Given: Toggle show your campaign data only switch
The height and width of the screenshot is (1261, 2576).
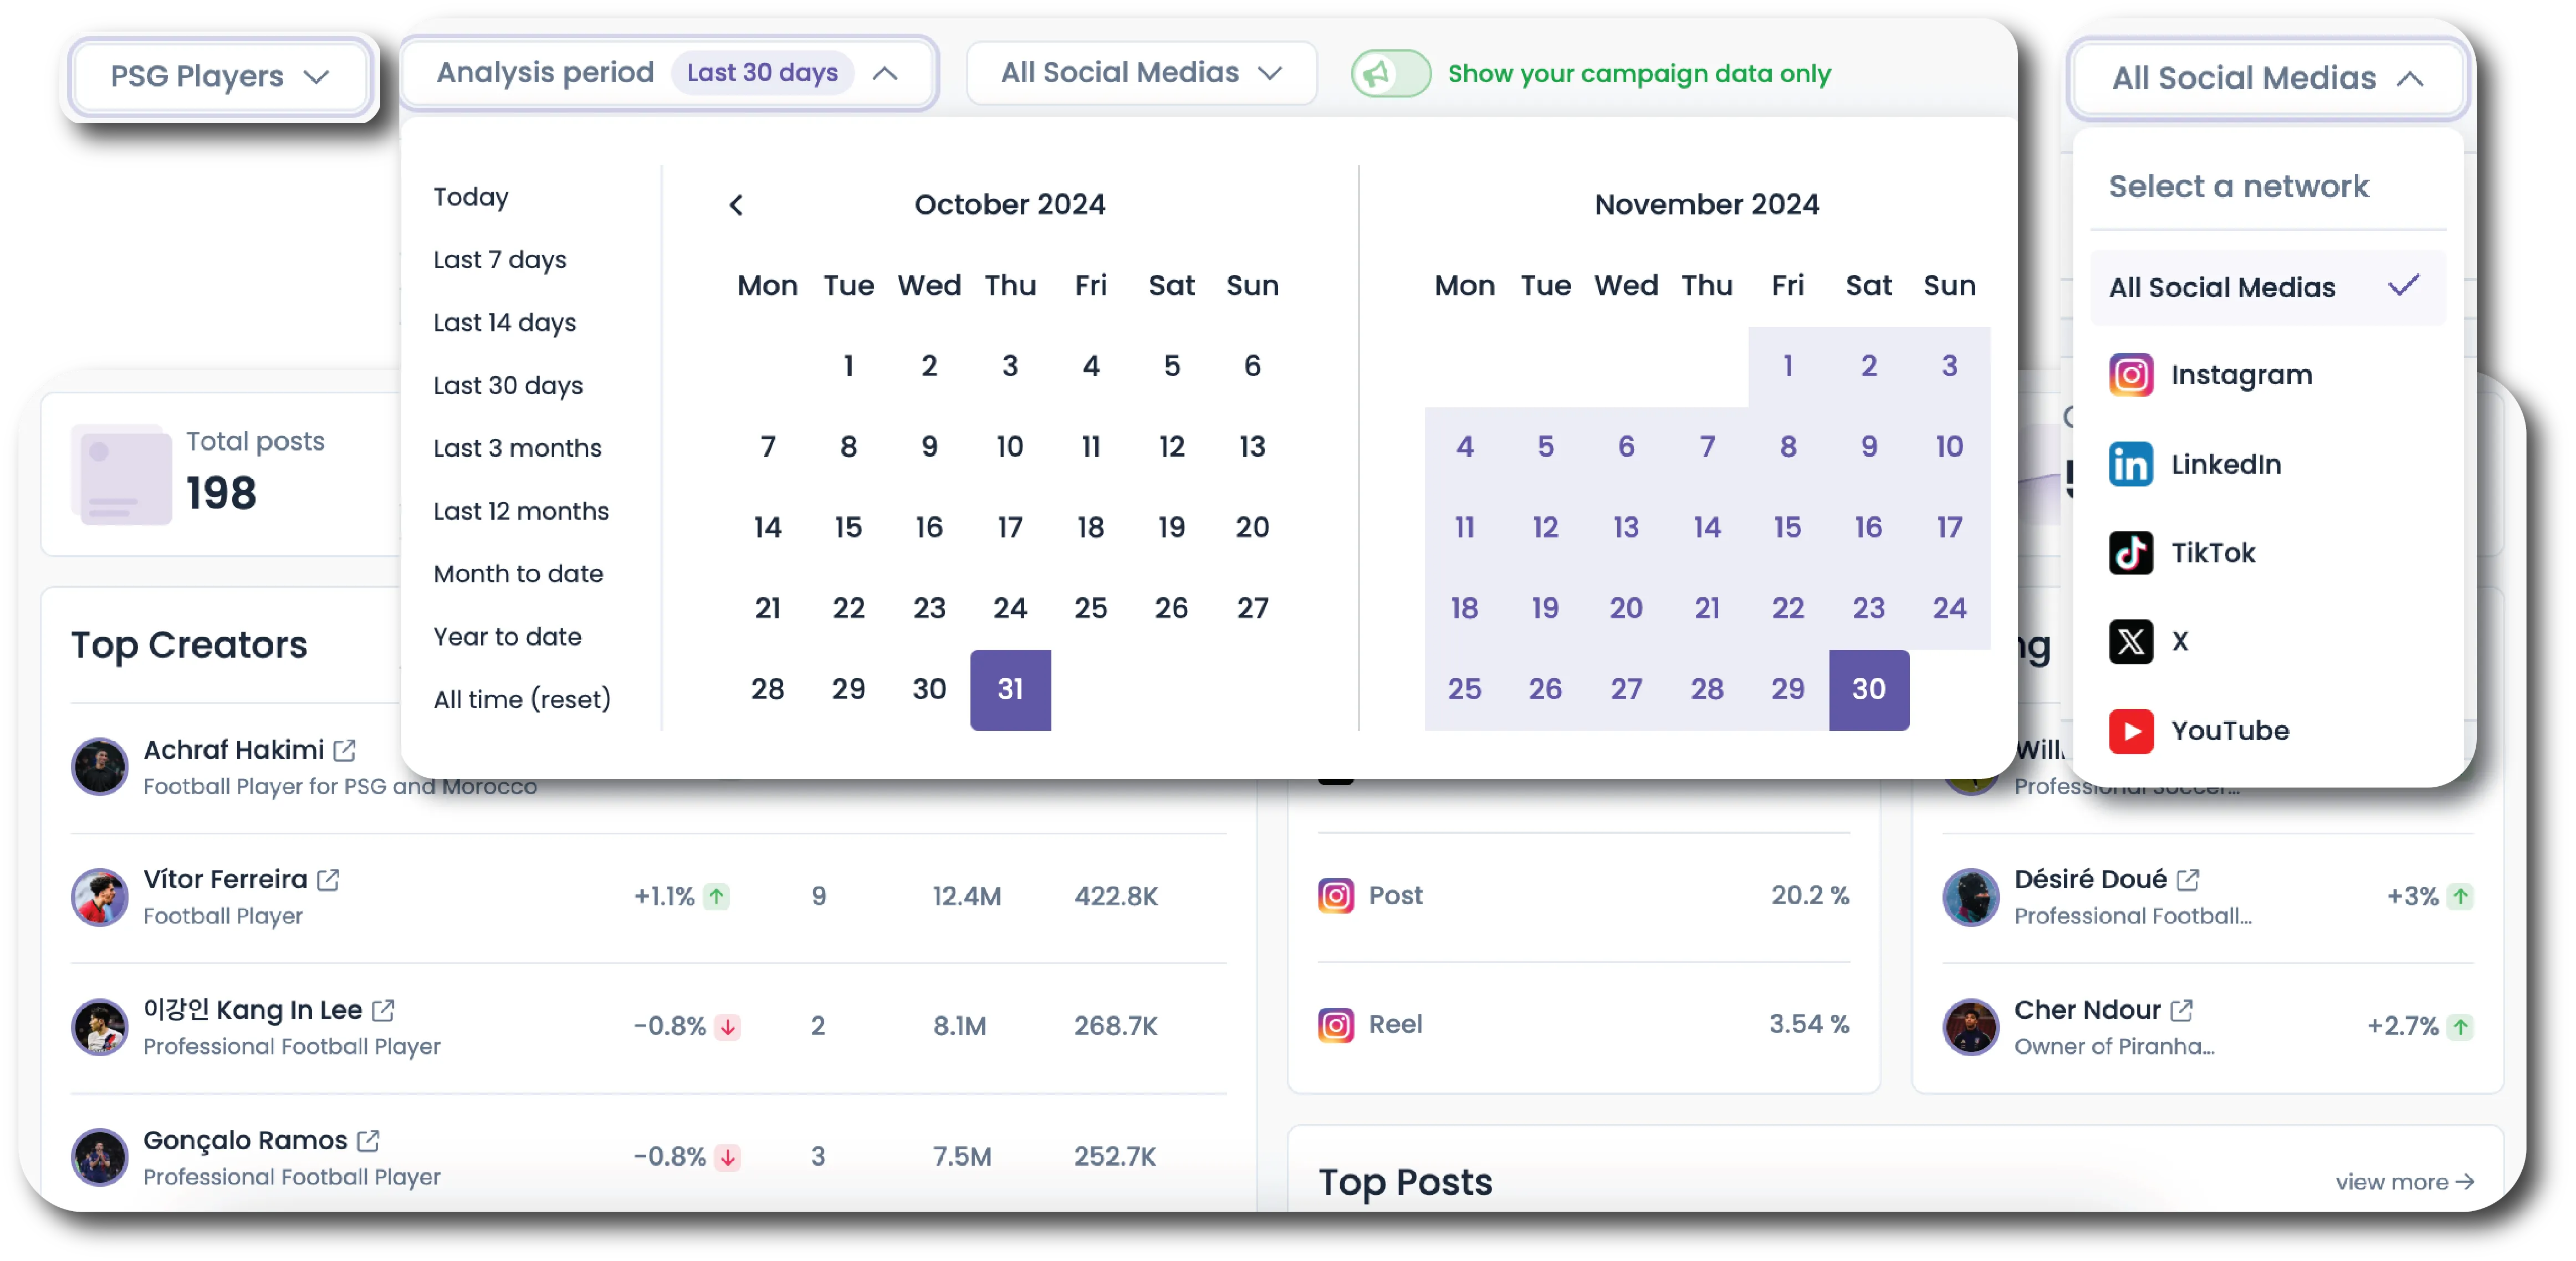Looking at the screenshot, I should [x=1390, y=74].
